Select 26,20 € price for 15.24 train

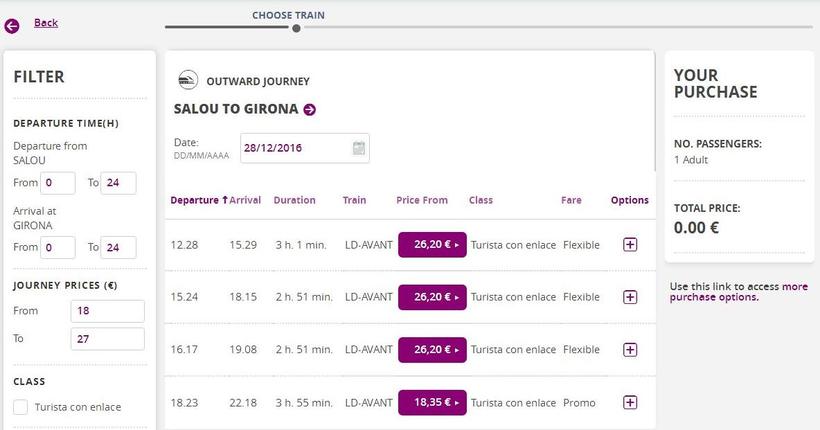coord(431,297)
